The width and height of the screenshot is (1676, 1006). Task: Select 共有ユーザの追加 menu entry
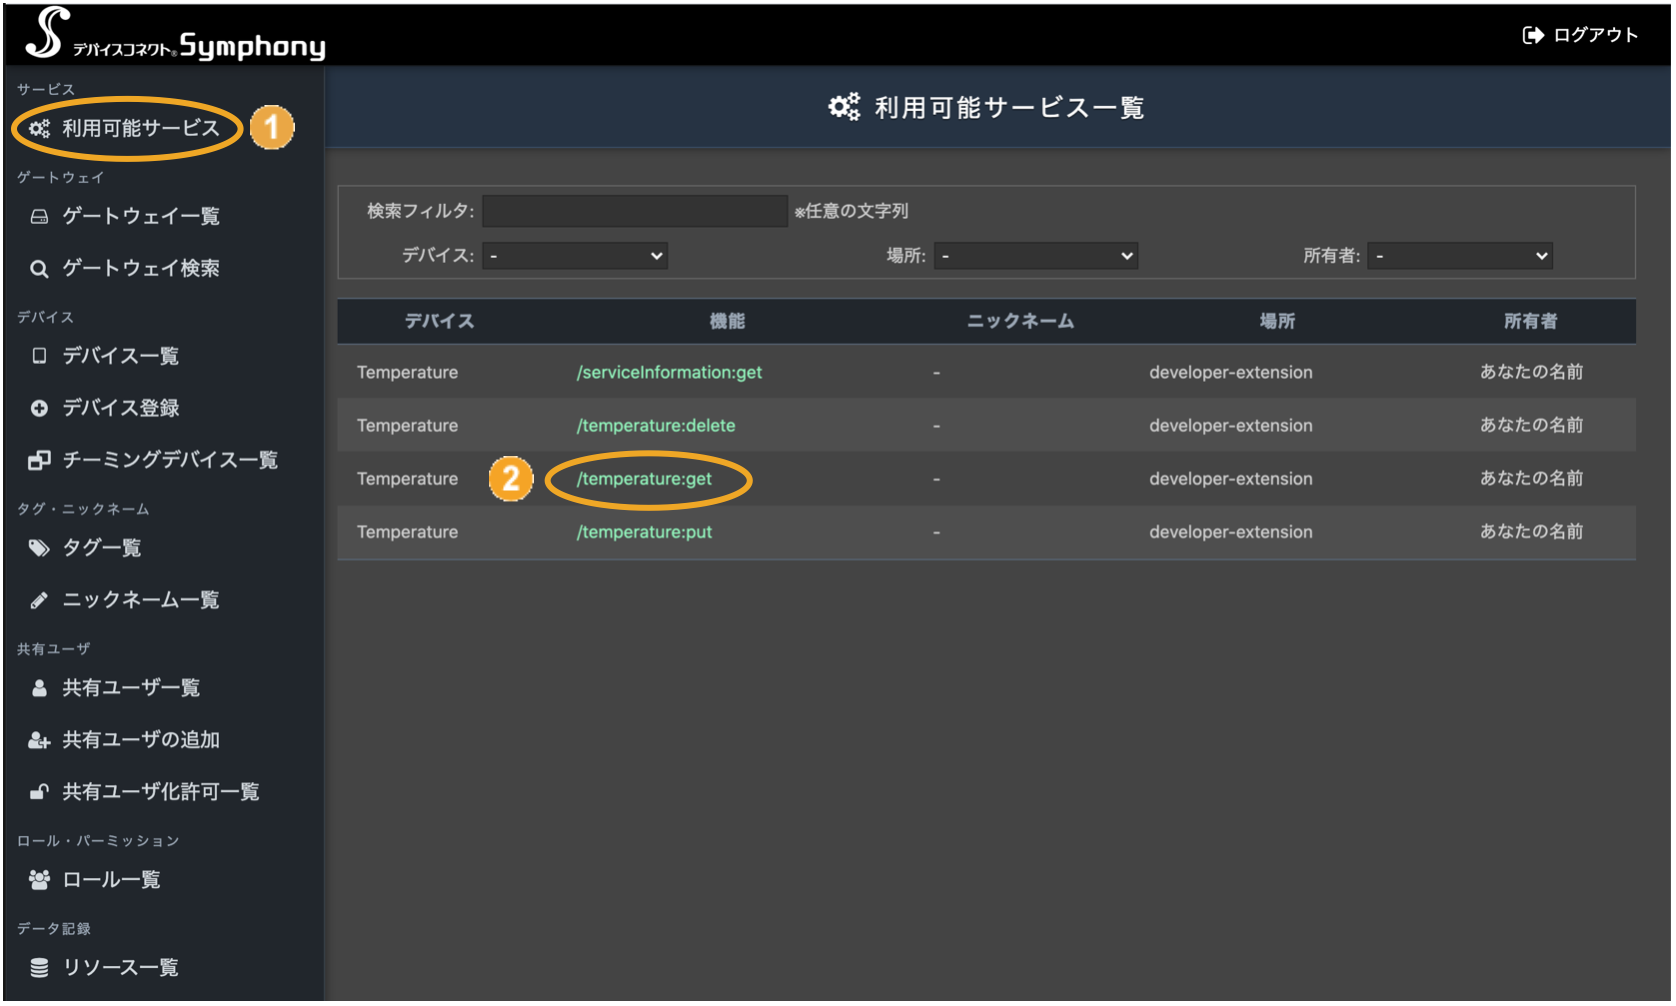pos(141,740)
